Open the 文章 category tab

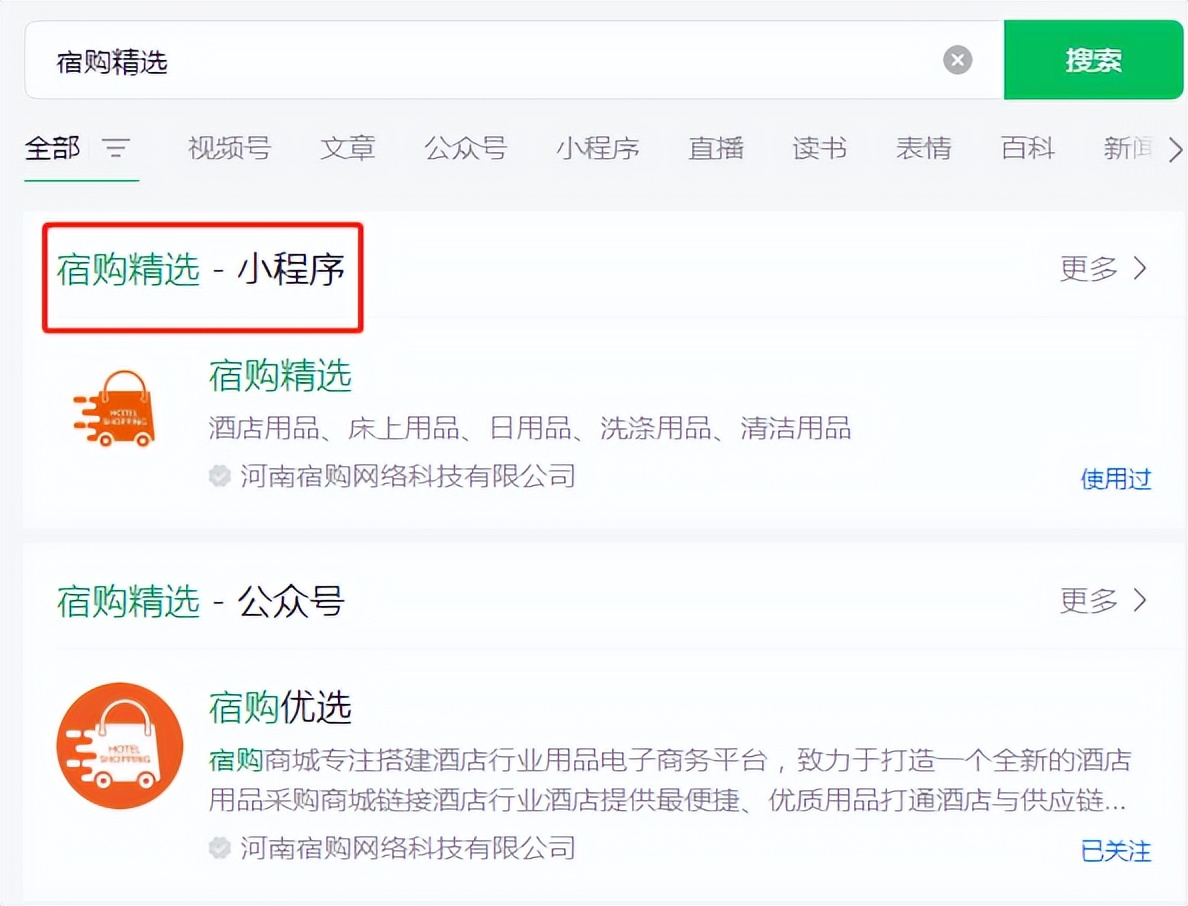pos(347,146)
